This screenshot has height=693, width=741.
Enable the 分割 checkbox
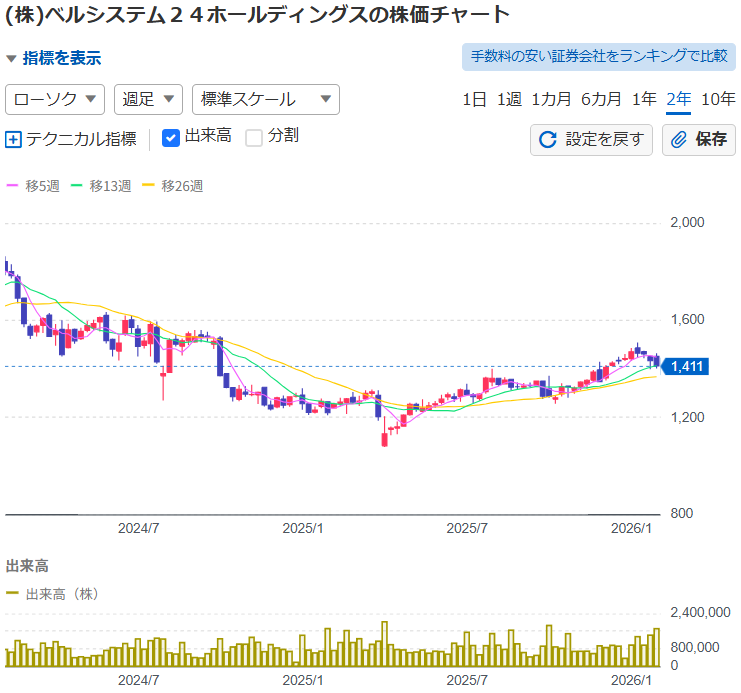[254, 137]
